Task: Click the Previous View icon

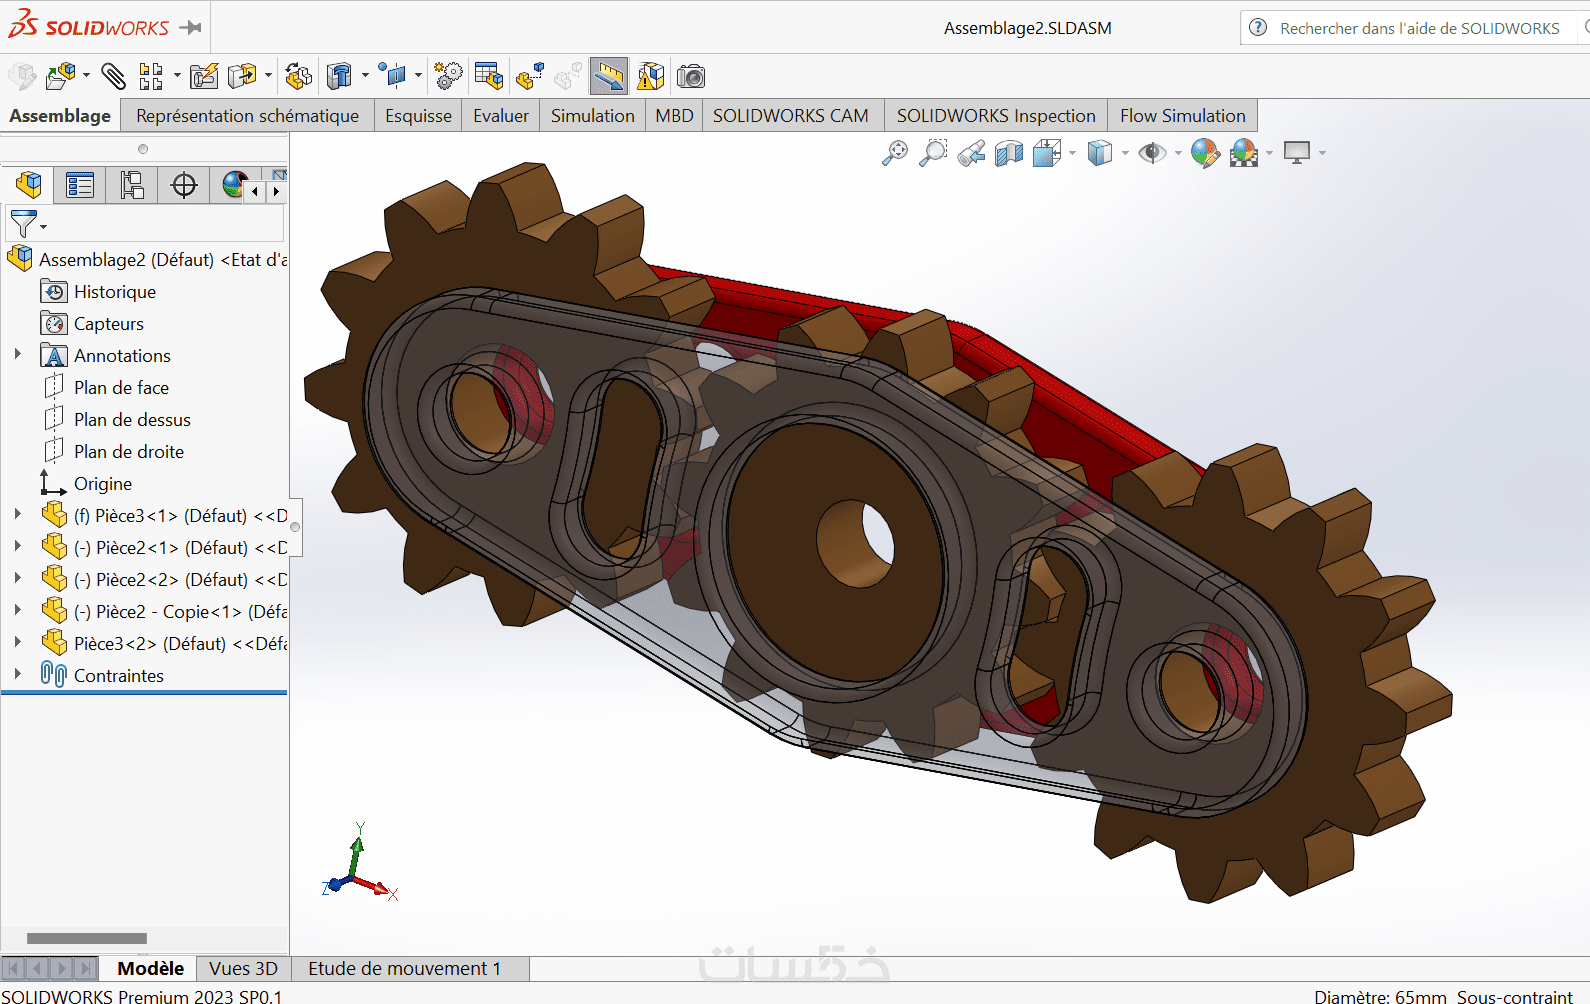Action: pos(971,153)
